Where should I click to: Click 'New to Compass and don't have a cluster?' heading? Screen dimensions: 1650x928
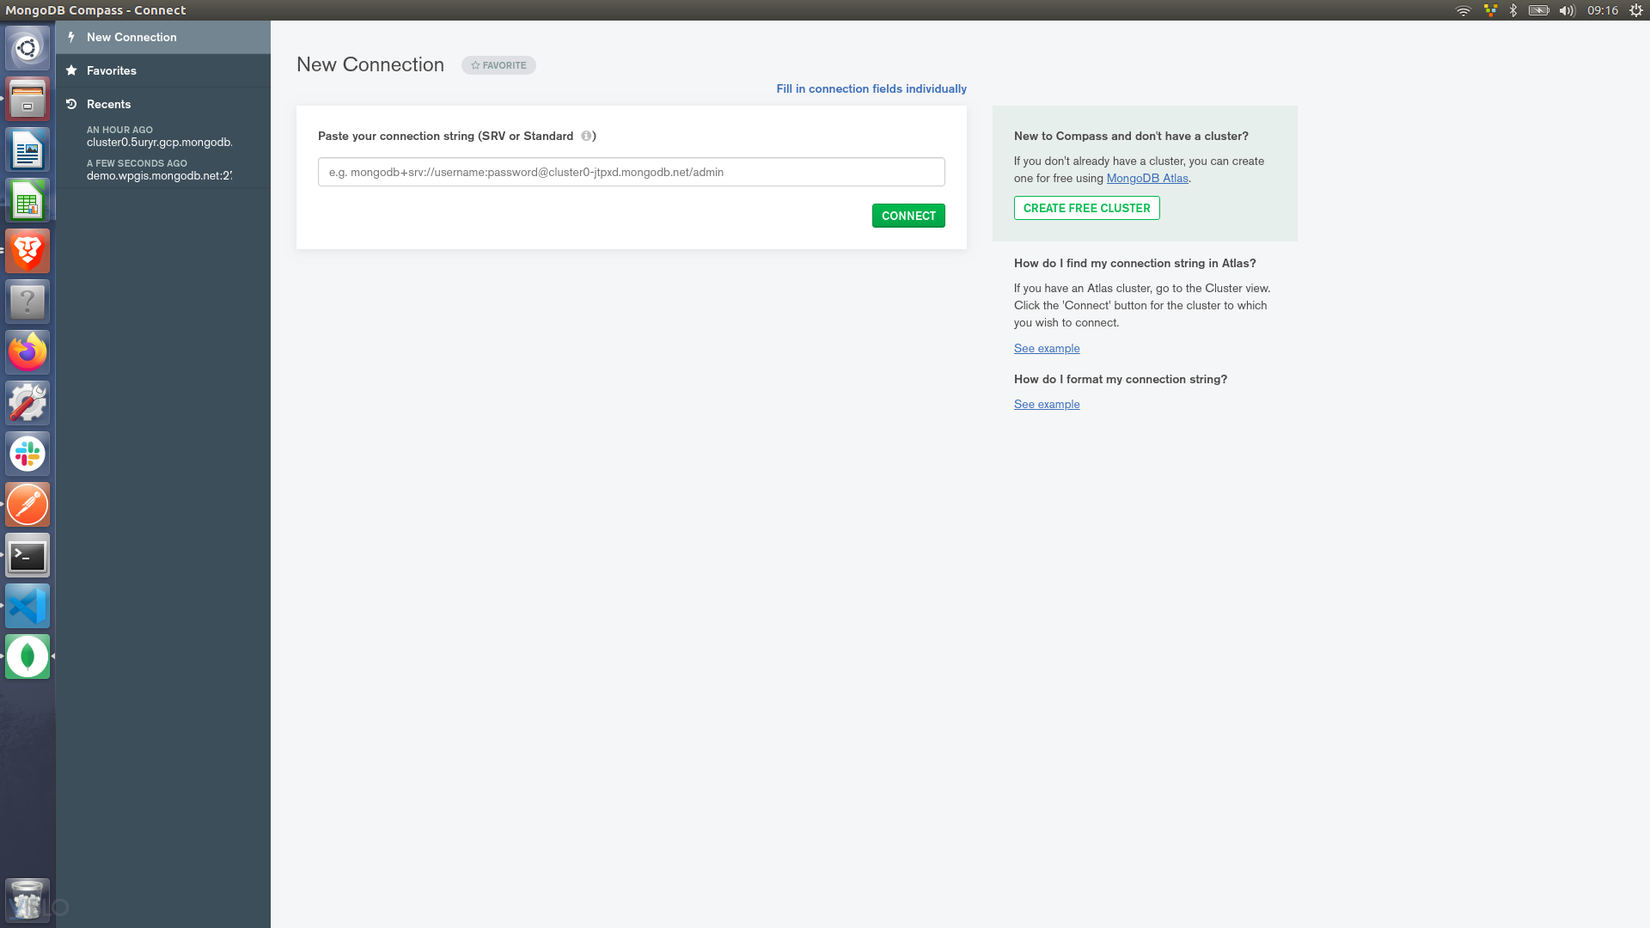[1131, 136]
